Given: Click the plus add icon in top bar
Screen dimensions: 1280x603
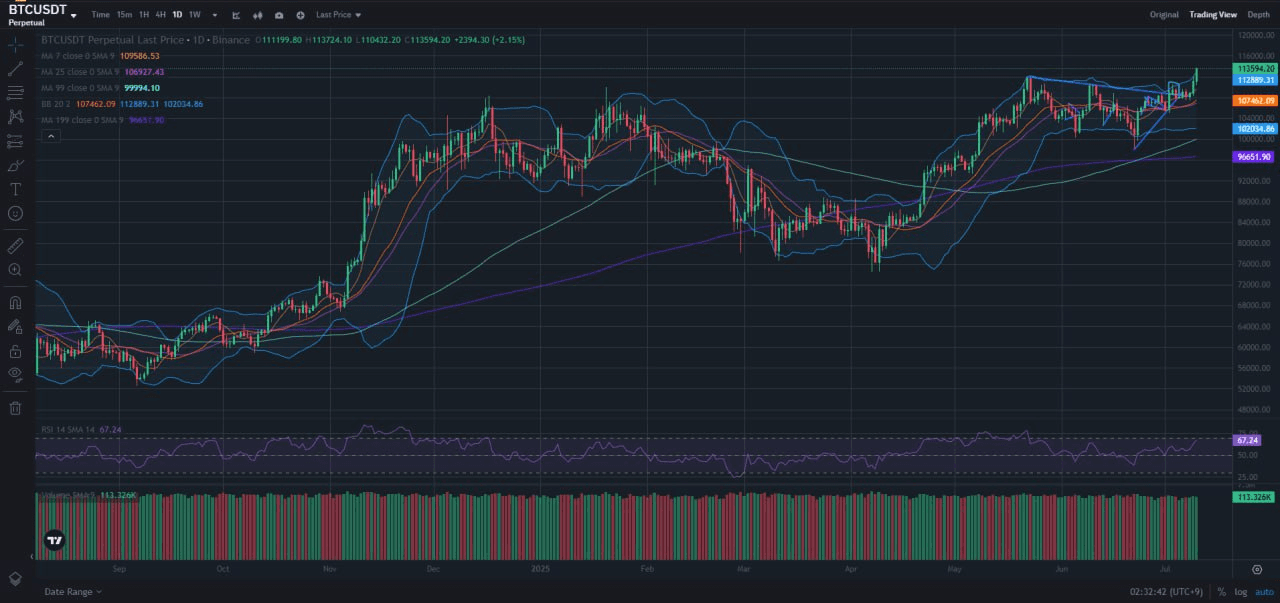Looking at the screenshot, I should pos(300,15).
